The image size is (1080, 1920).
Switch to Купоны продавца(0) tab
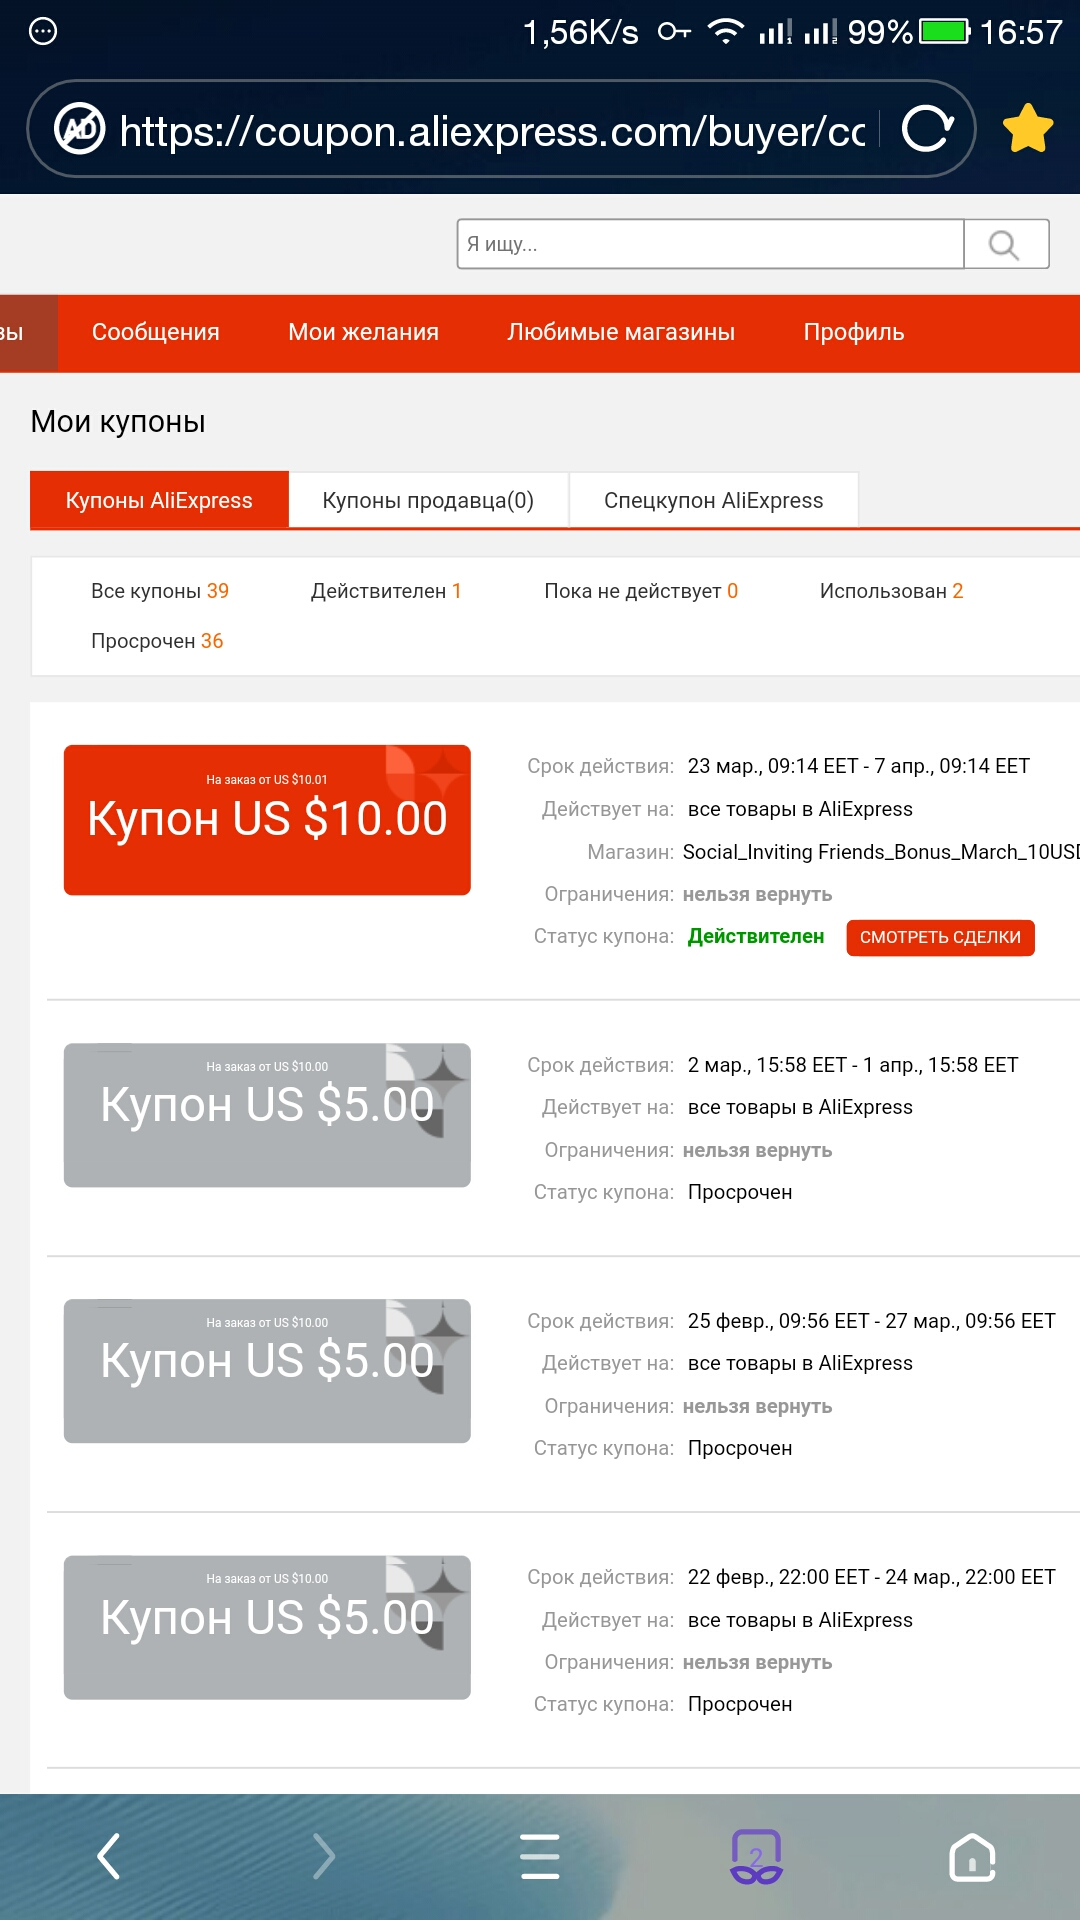[428, 500]
